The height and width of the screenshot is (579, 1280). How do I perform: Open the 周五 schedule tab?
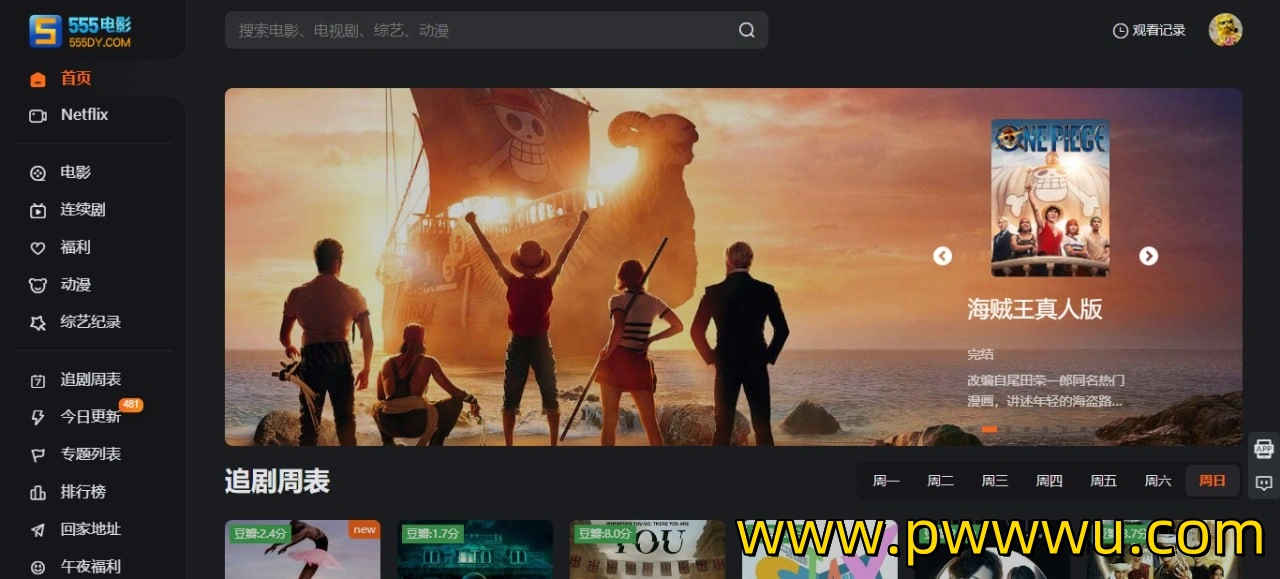(x=1103, y=481)
